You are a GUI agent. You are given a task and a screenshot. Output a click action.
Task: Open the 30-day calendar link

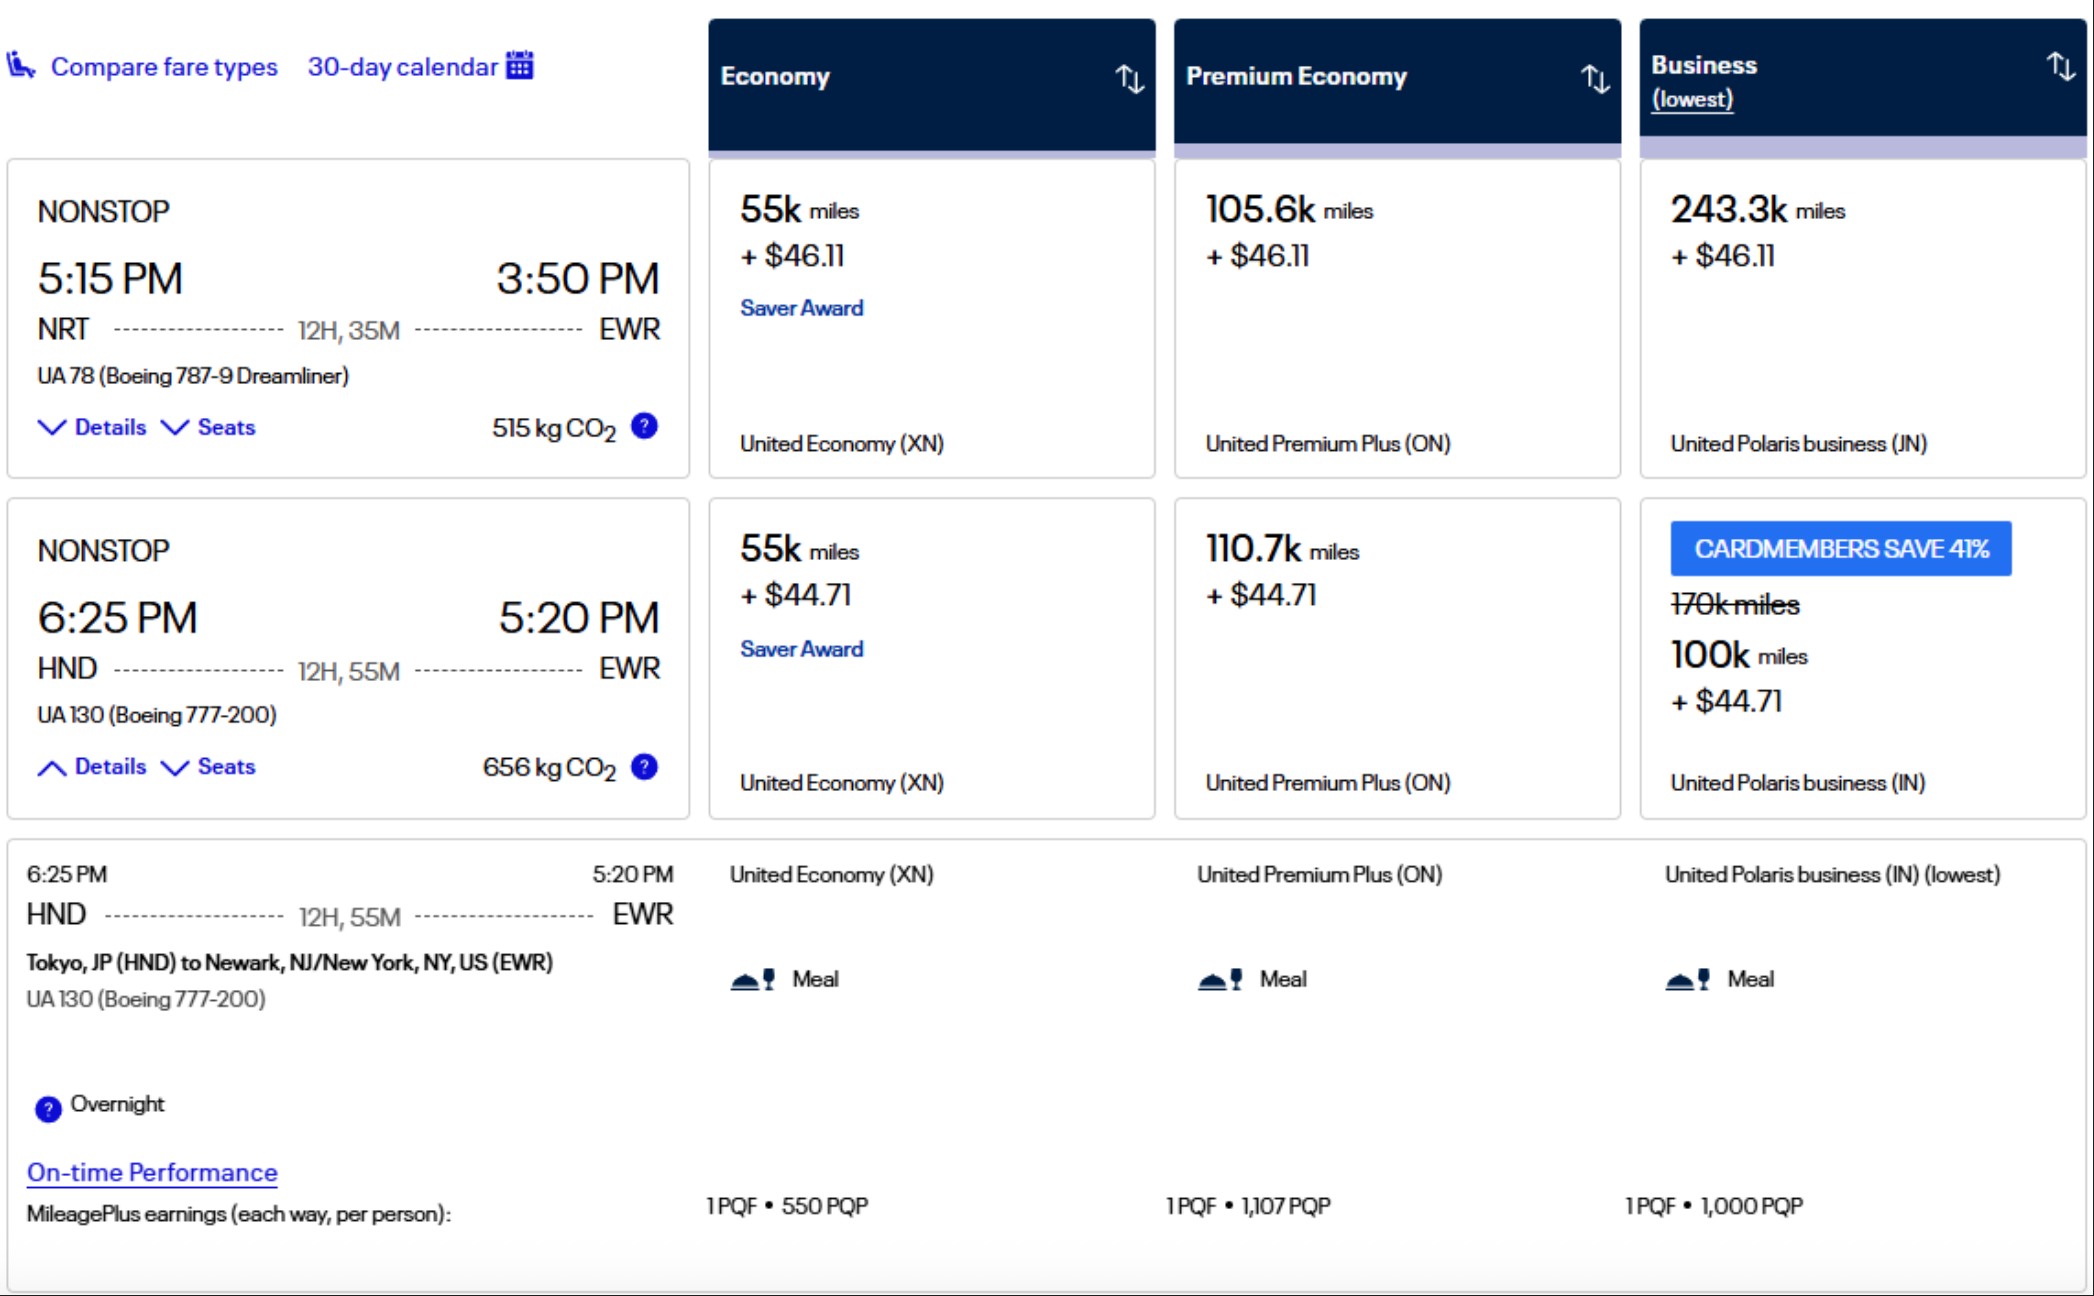(402, 67)
